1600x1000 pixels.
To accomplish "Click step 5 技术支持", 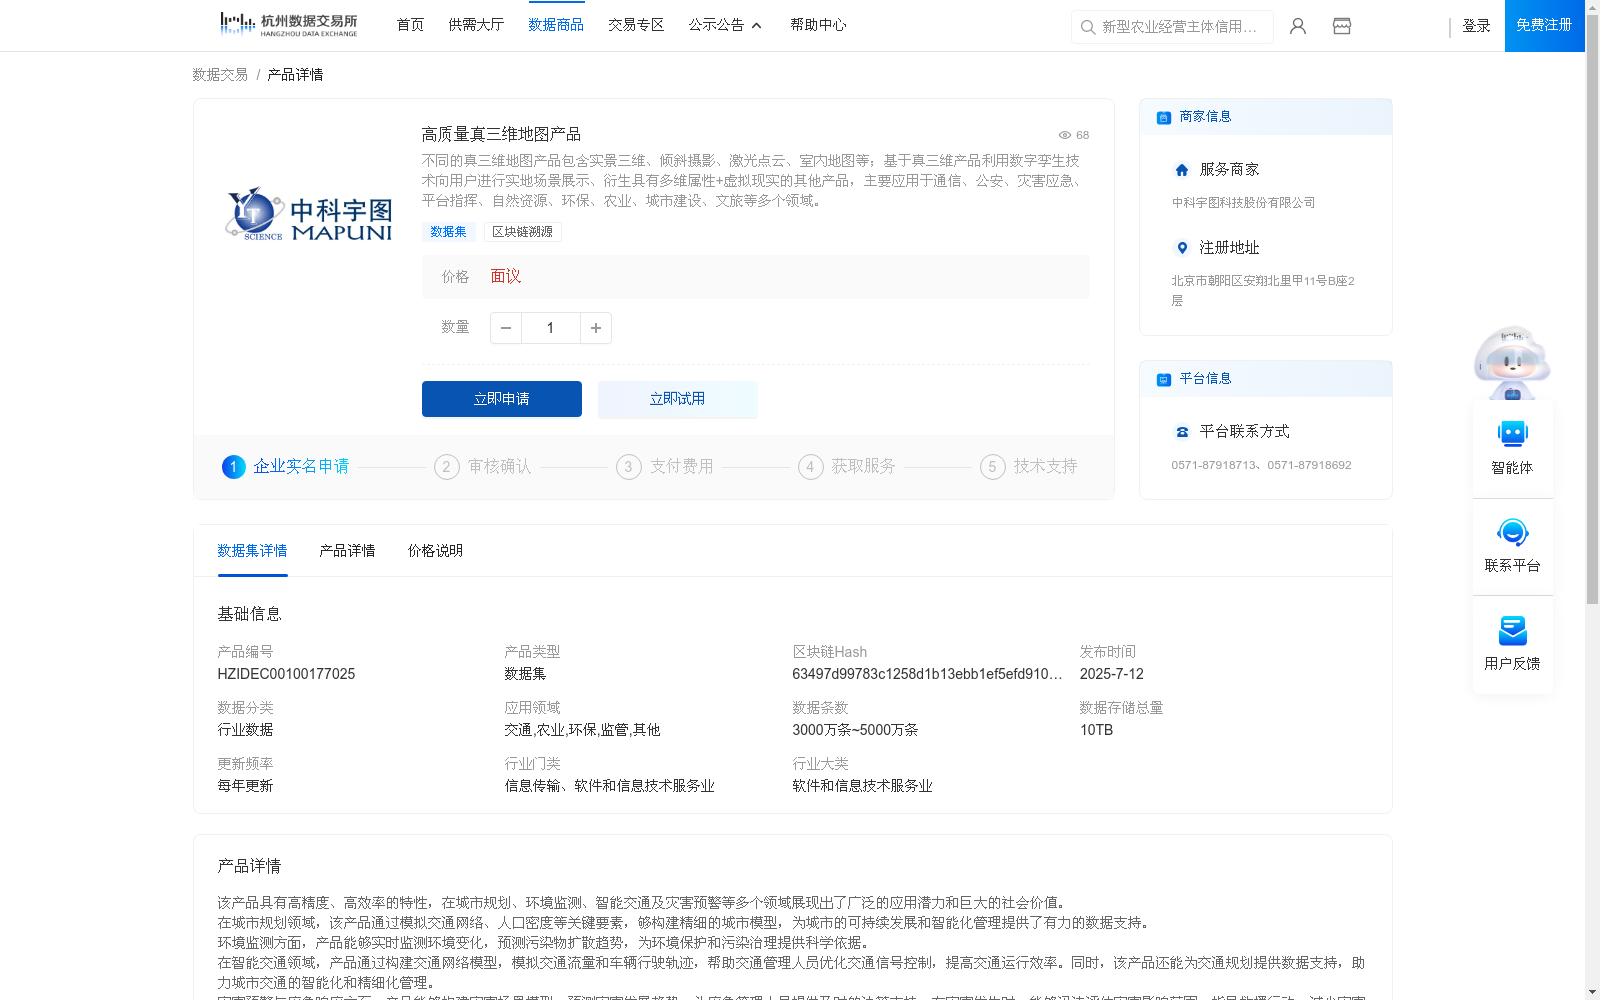I will pyautogui.click(x=1029, y=467).
